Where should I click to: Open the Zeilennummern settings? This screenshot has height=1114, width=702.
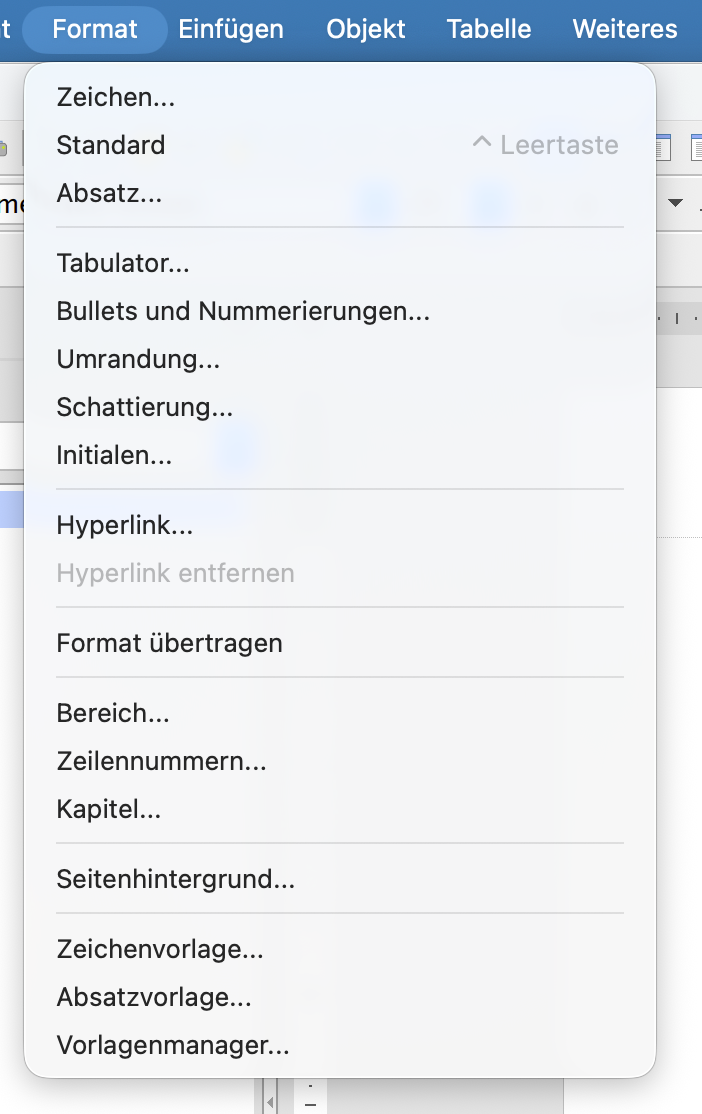tap(160, 761)
